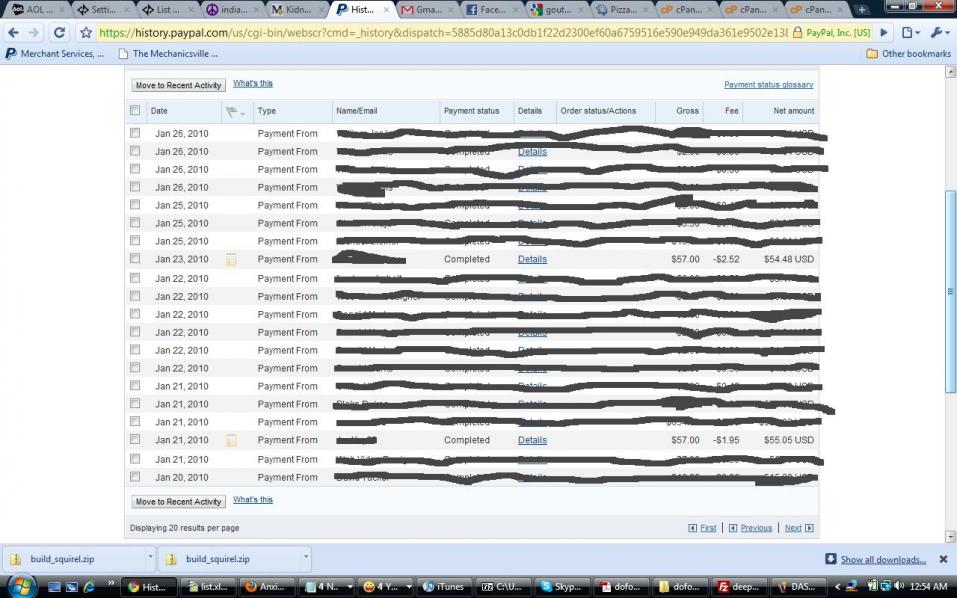Click the Next page arrow icon
Viewport: 957px width, 598px height.
(x=809, y=528)
